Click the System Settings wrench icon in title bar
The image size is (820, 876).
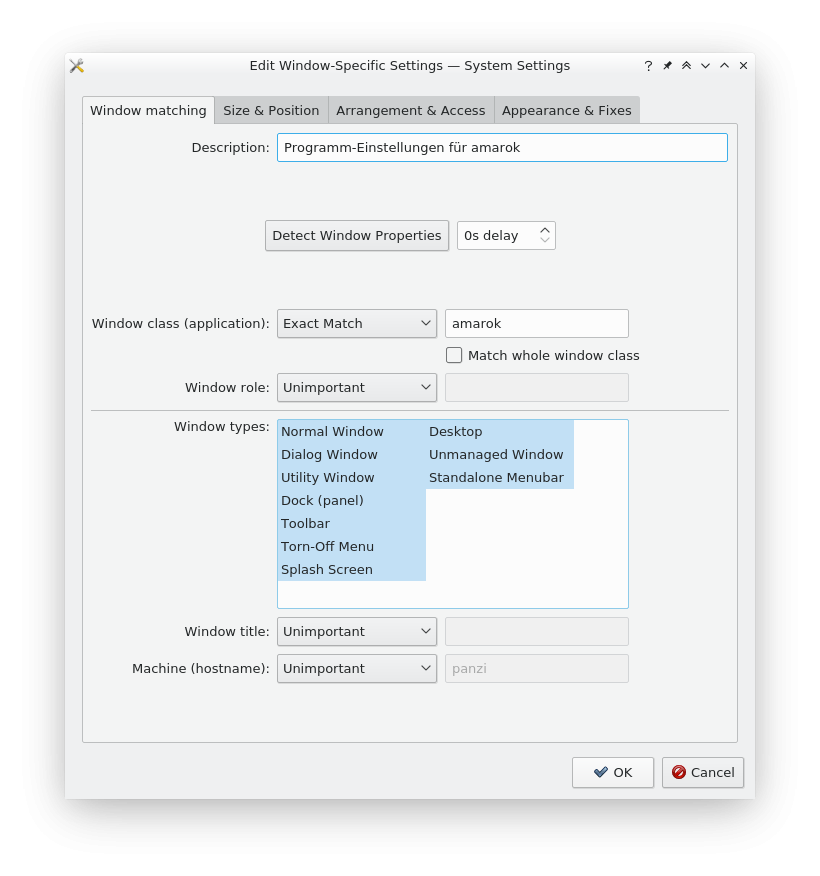pyautogui.click(x=77, y=66)
